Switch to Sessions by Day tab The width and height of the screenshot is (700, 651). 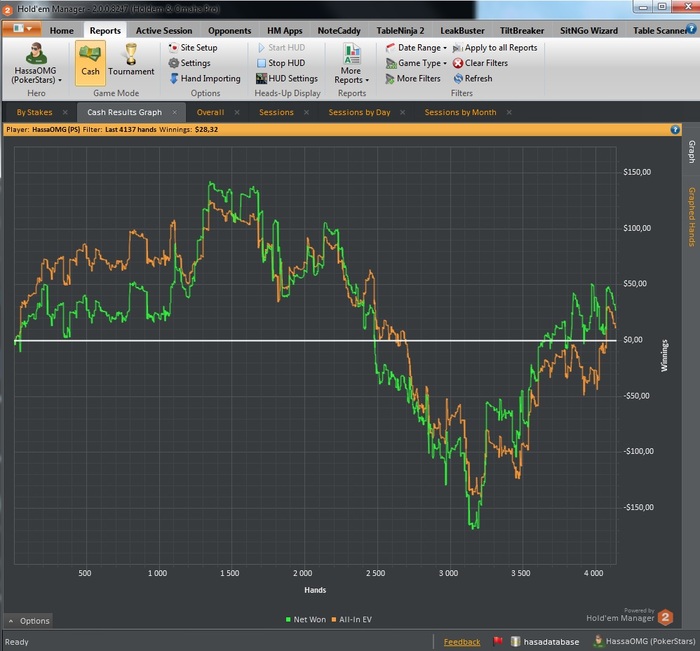(x=359, y=112)
